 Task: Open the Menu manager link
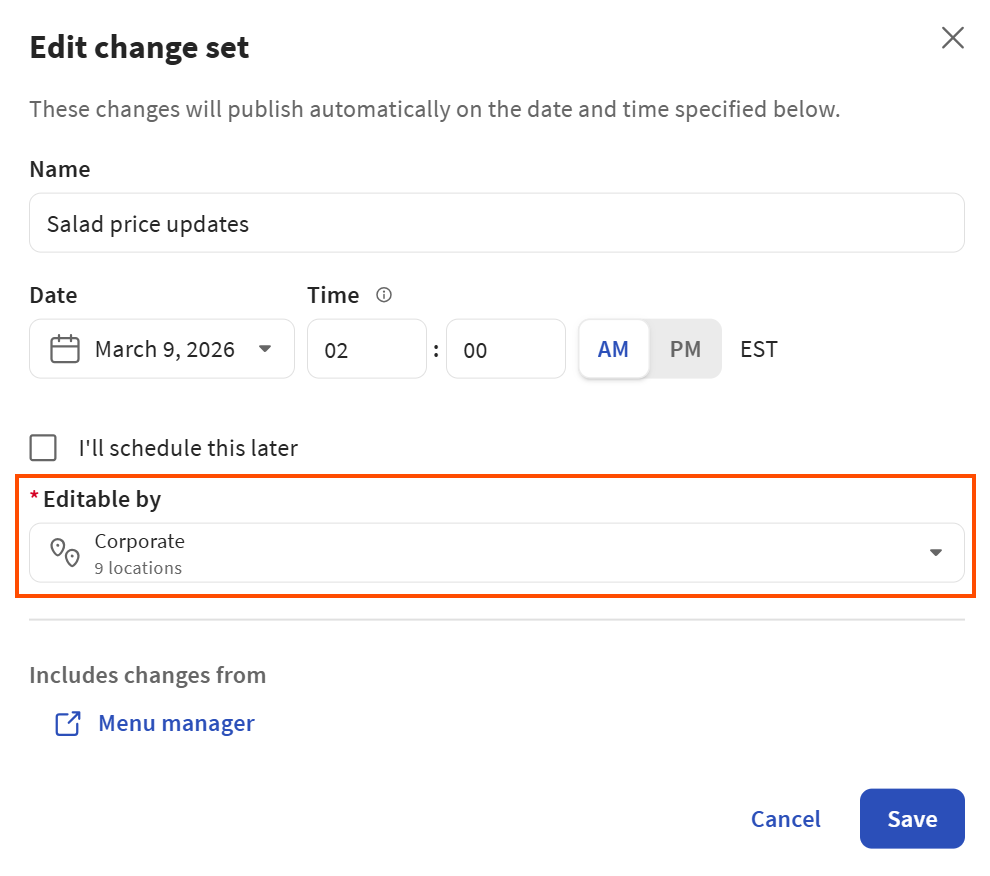coord(175,722)
